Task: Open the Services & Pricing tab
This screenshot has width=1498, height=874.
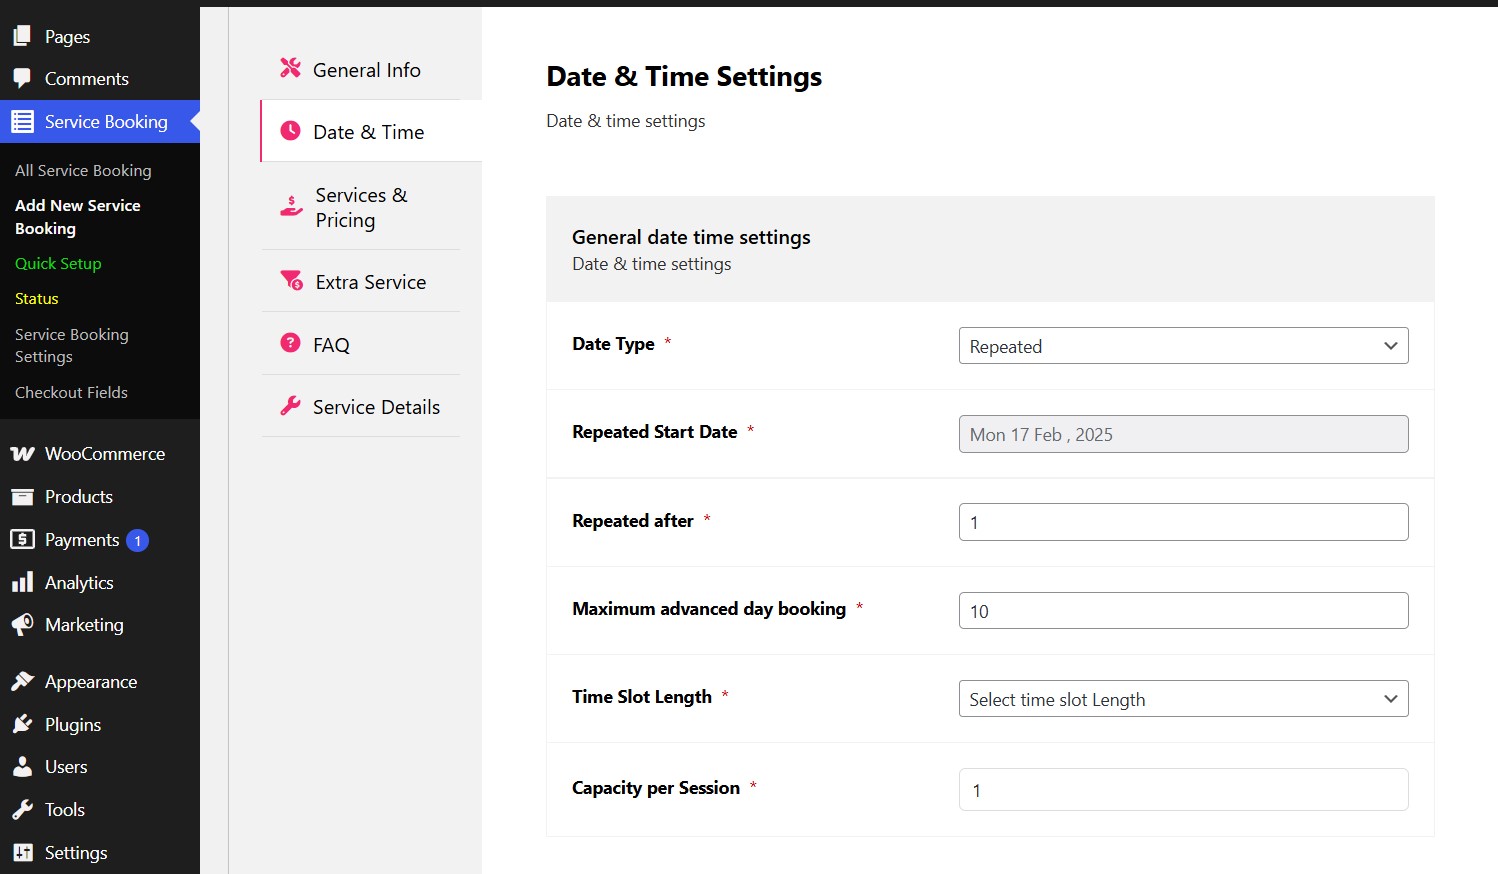Action: coord(361,207)
